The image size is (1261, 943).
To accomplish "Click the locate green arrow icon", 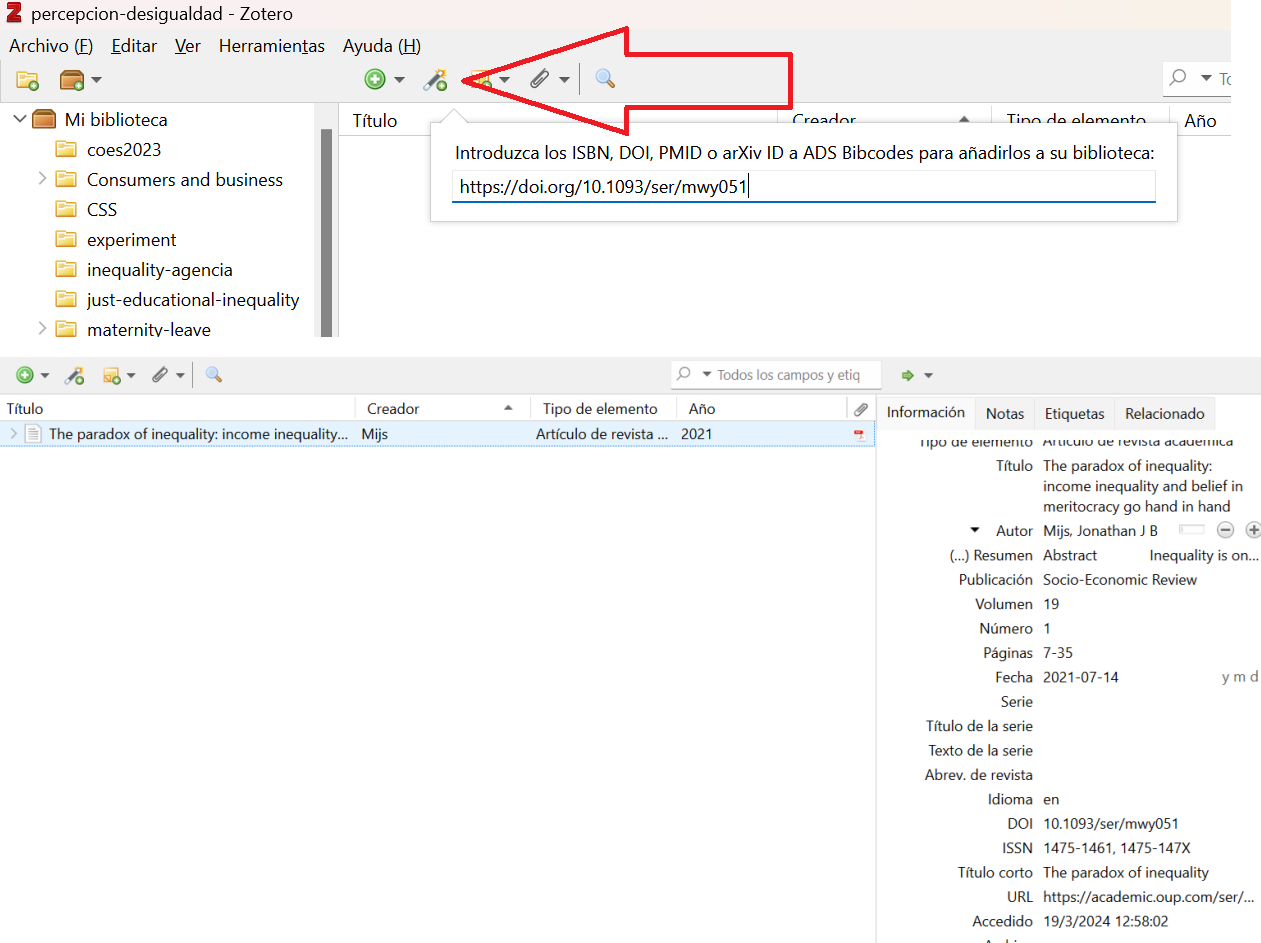I will coord(908,375).
